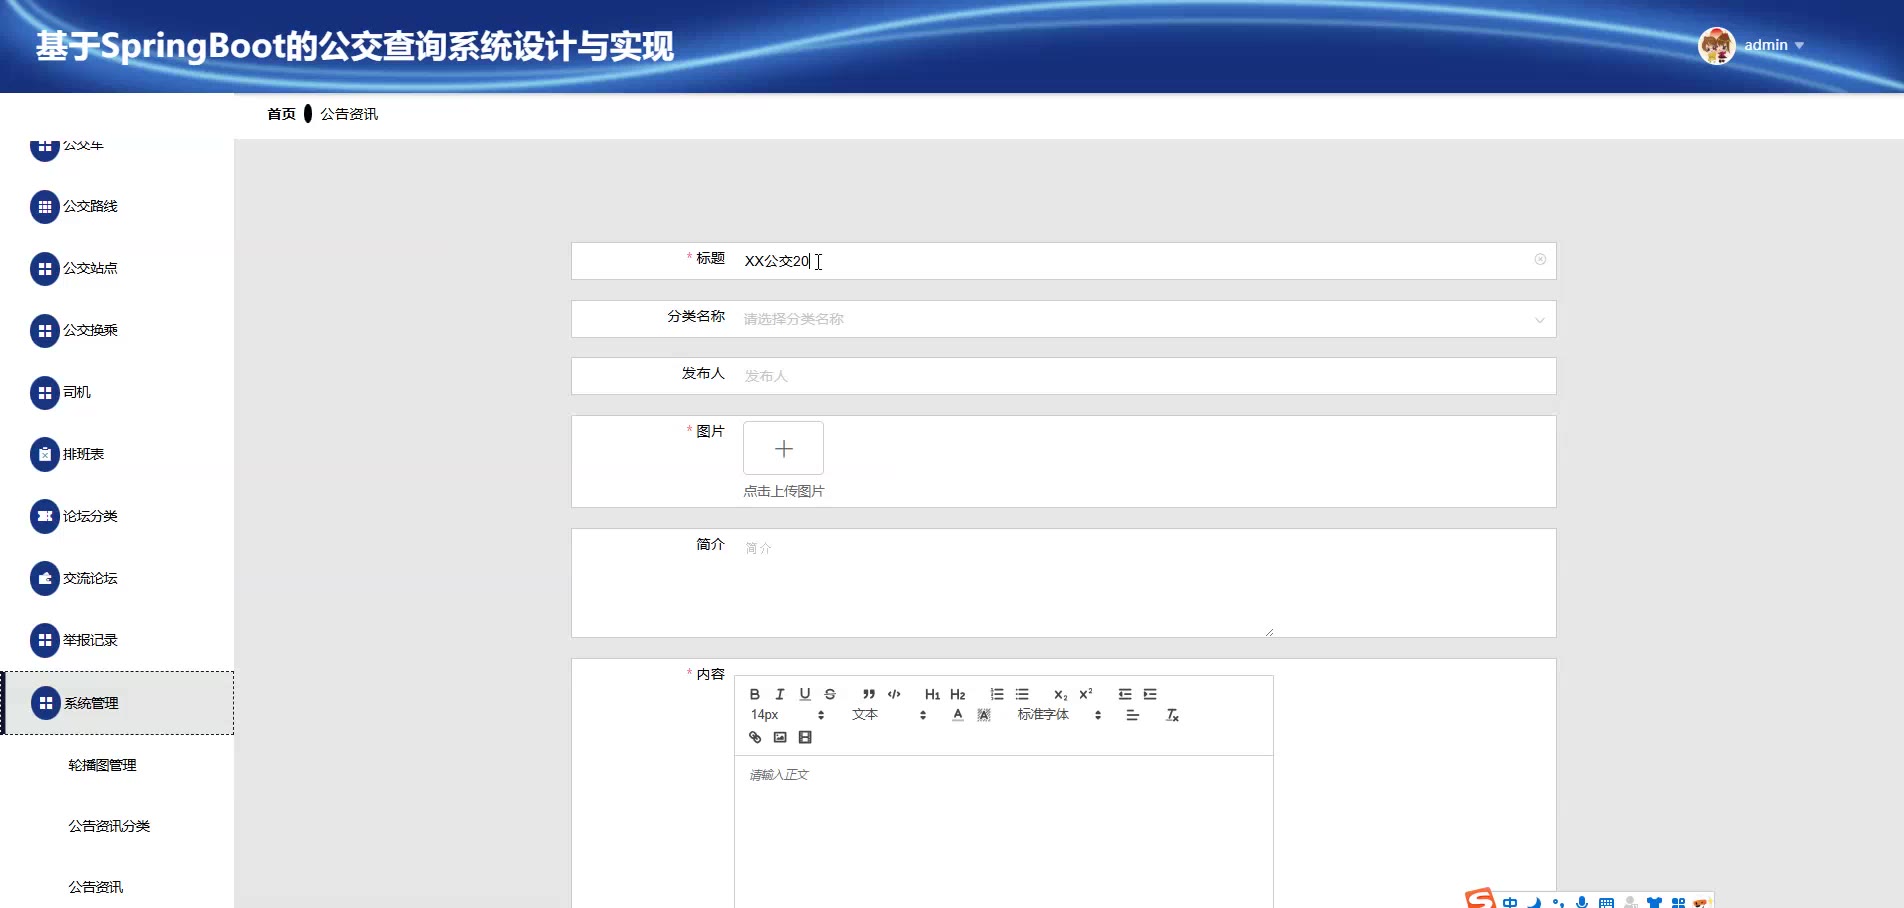This screenshot has width=1904, height=908.
Task: Go to 首页 in the breadcrumb
Action: pyautogui.click(x=282, y=114)
